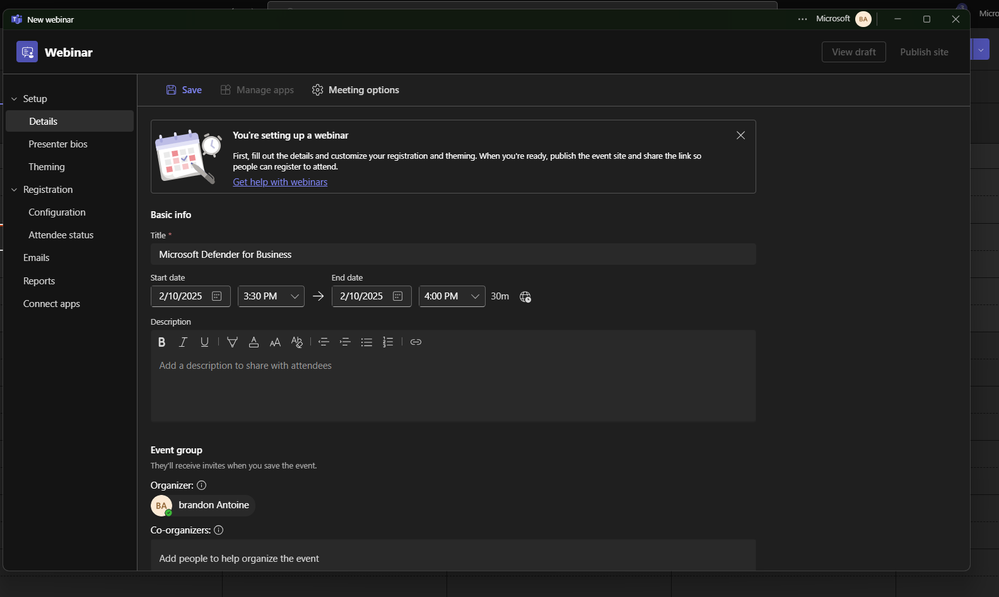Open the Theming page
Viewport: 999px width, 597px height.
click(47, 167)
